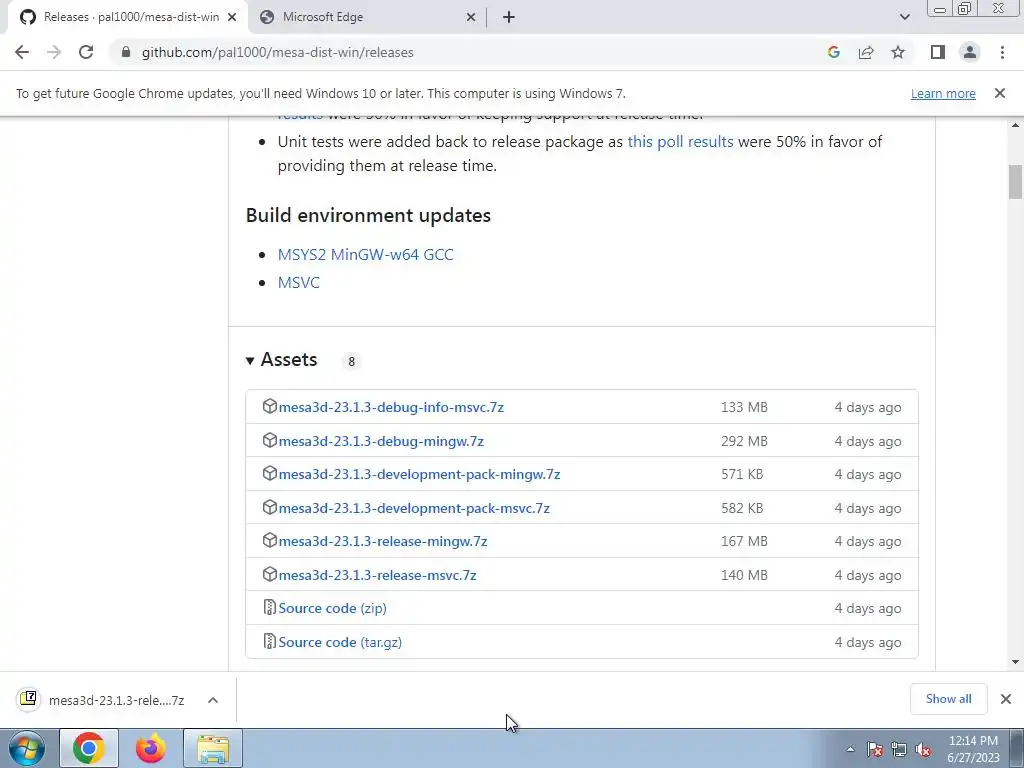Click package icon beside development-pack-msvc.7z
The width and height of the screenshot is (1024, 768).
point(269,507)
